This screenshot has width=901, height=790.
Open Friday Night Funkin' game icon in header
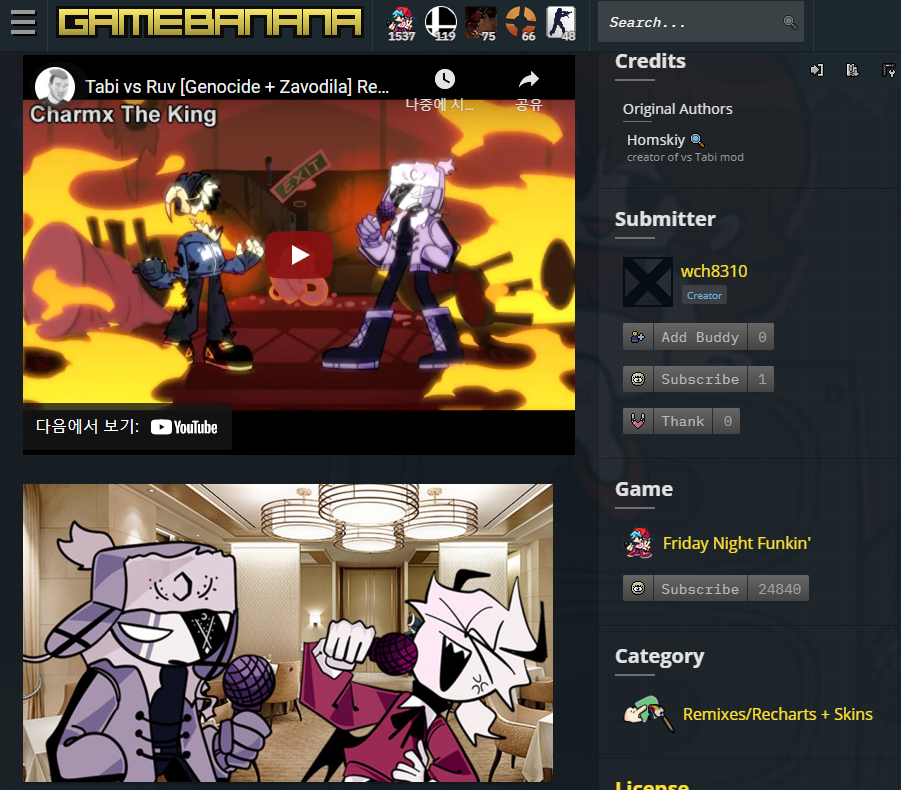(401, 24)
